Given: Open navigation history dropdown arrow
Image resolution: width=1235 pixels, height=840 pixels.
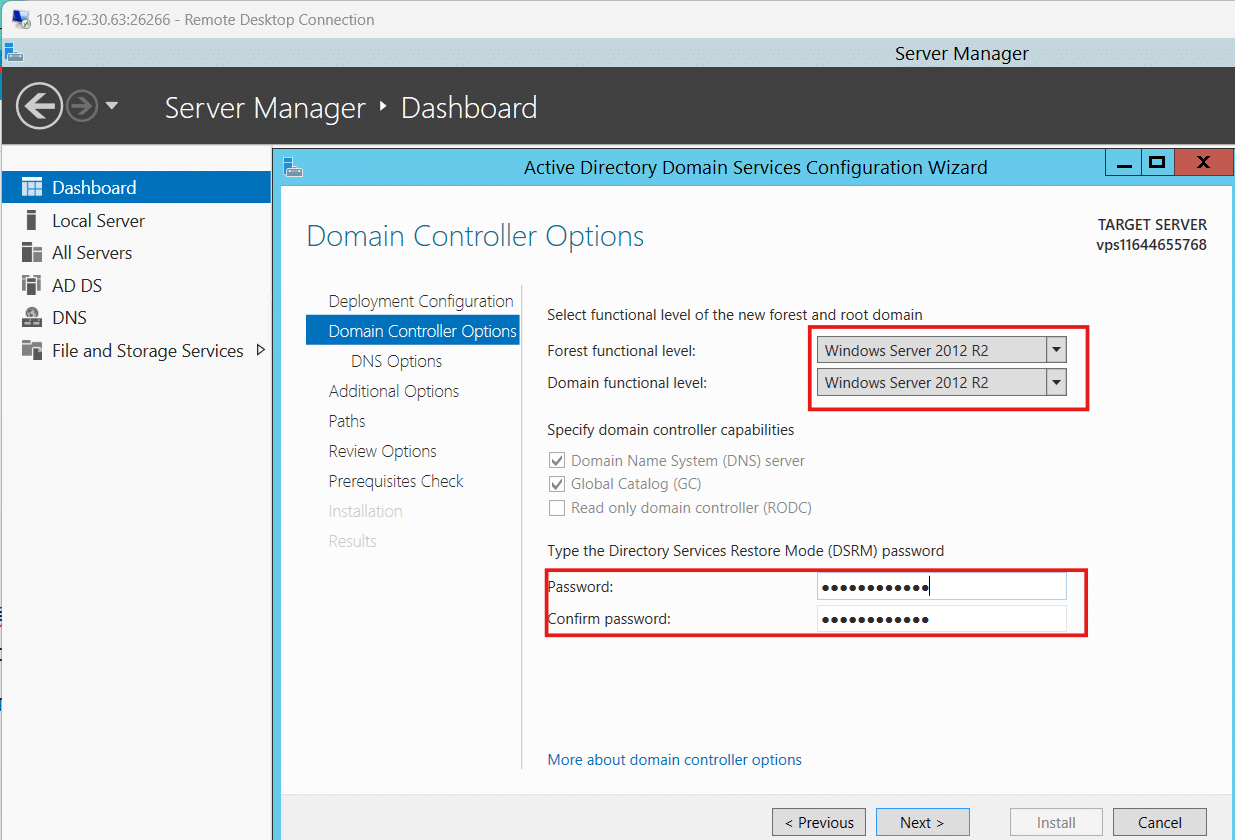Looking at the screenshot, I should click(x=112, y=106).
